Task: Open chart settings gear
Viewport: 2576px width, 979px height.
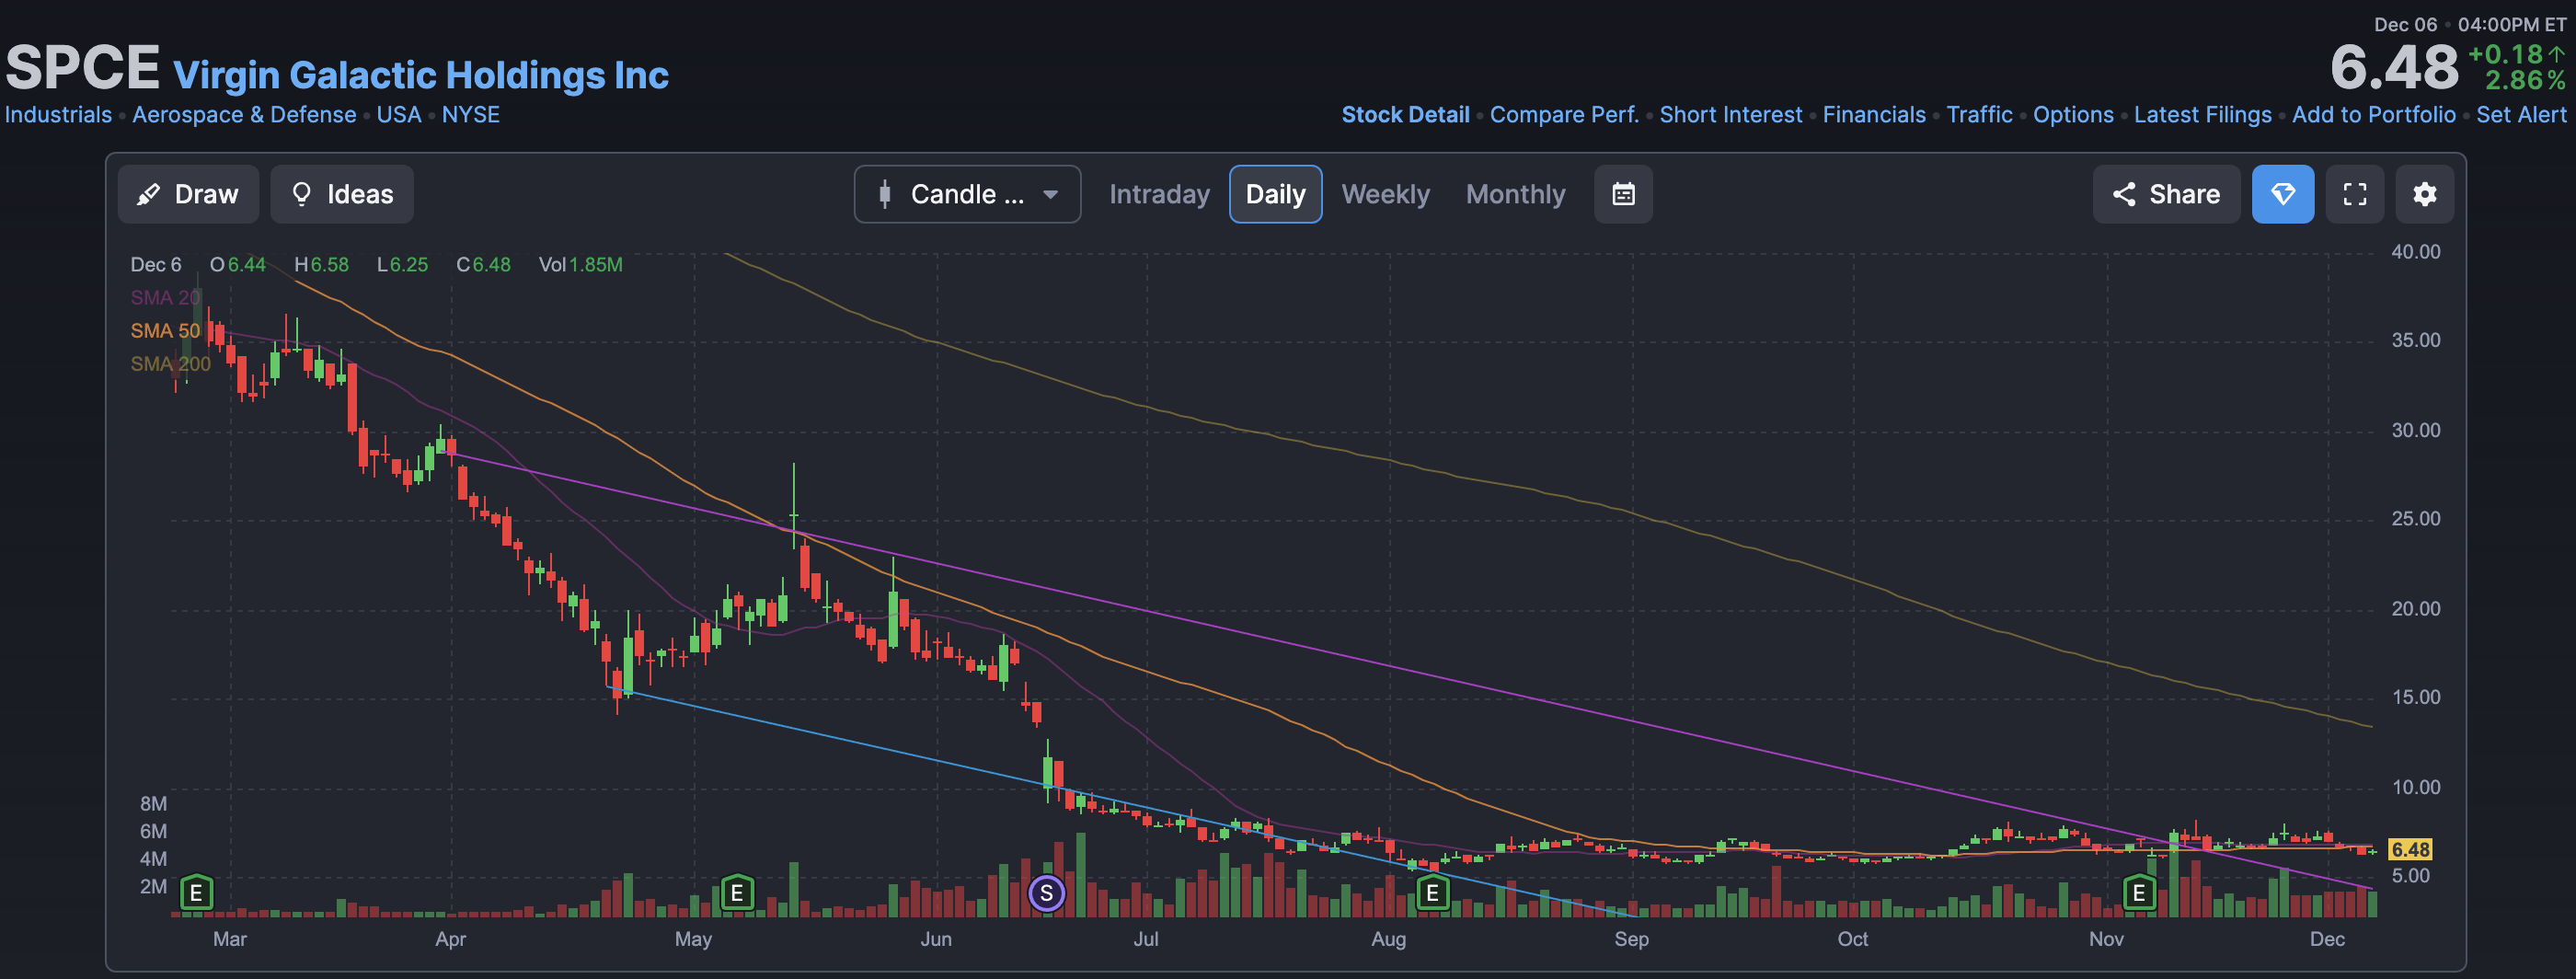Action: click(2424, 194)
